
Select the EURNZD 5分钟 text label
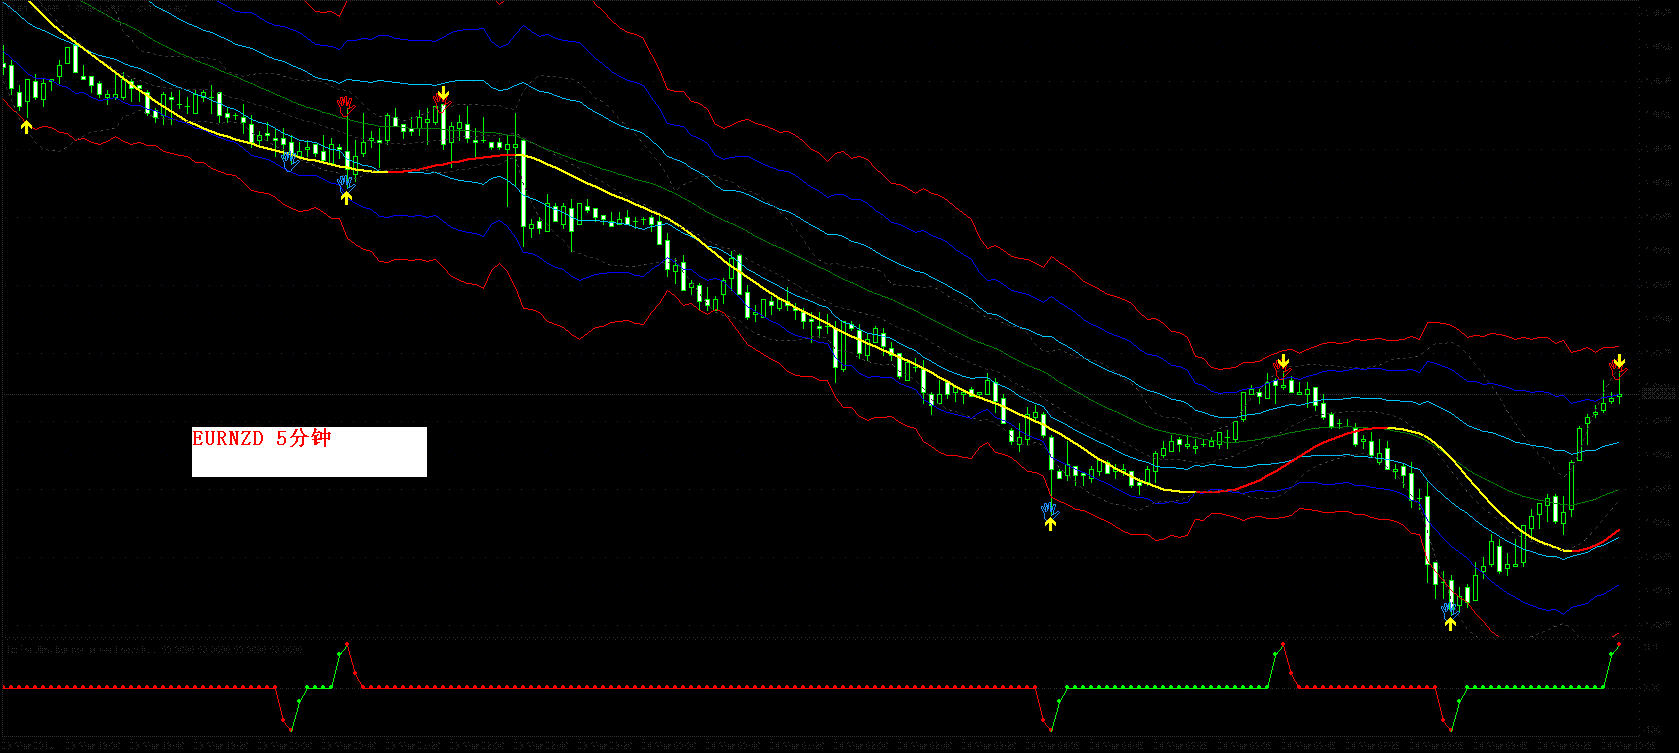[262, 438]
